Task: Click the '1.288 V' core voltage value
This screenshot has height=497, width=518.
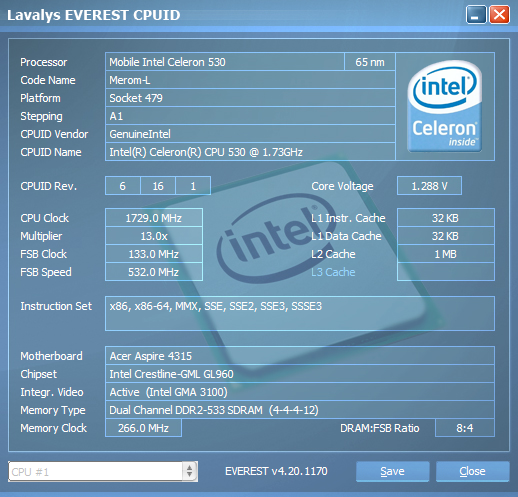Action: click(x=429, y=186)
